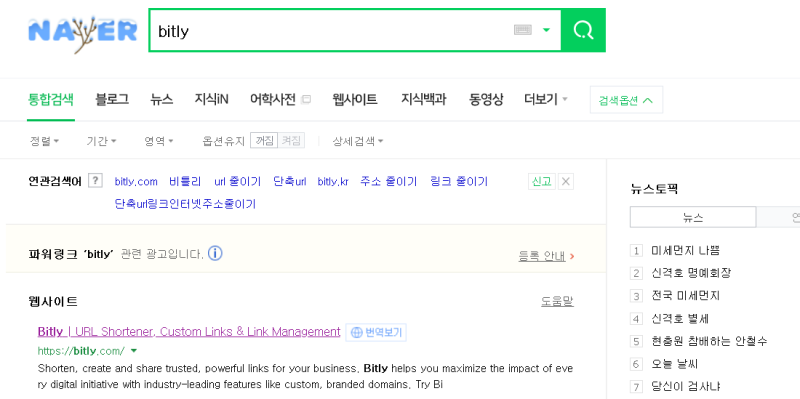Image resolution: width=800 pixels, height=399 pixels.
Task: Open the 더보기 more menu
Action: tap(546, 99)
